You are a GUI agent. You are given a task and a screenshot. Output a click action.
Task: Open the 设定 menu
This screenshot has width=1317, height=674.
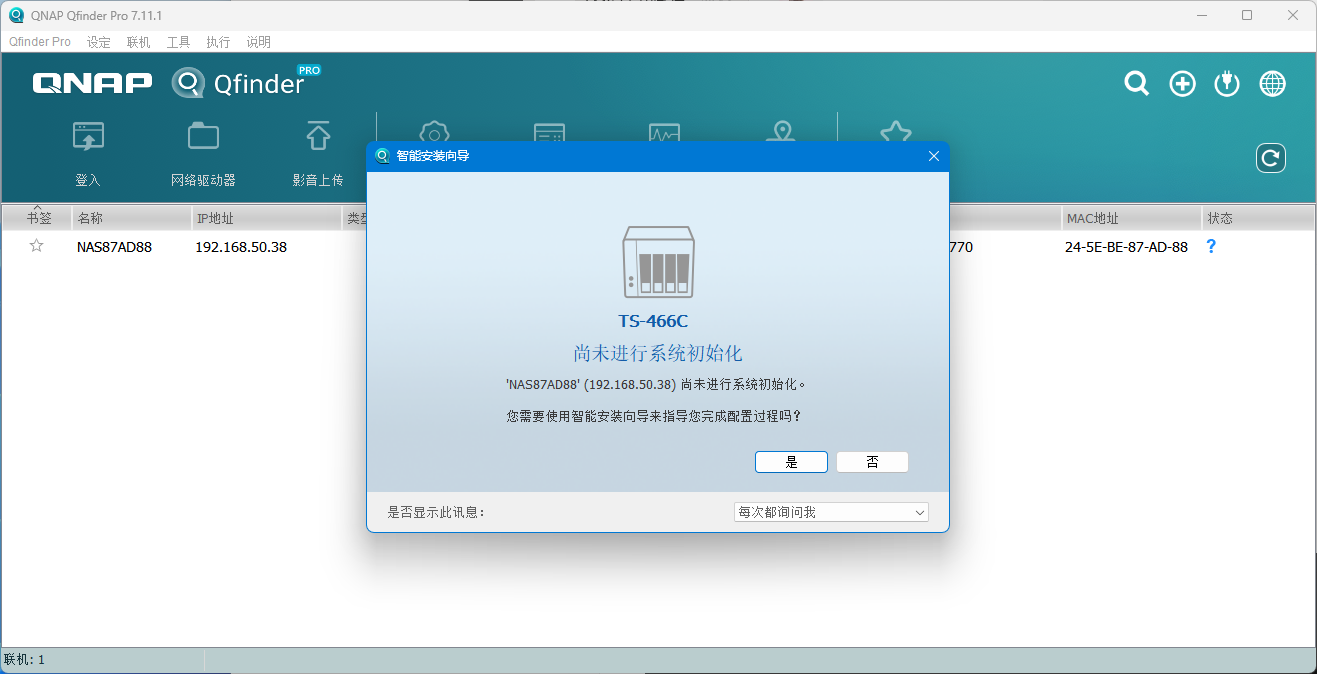tap(99, 42)
